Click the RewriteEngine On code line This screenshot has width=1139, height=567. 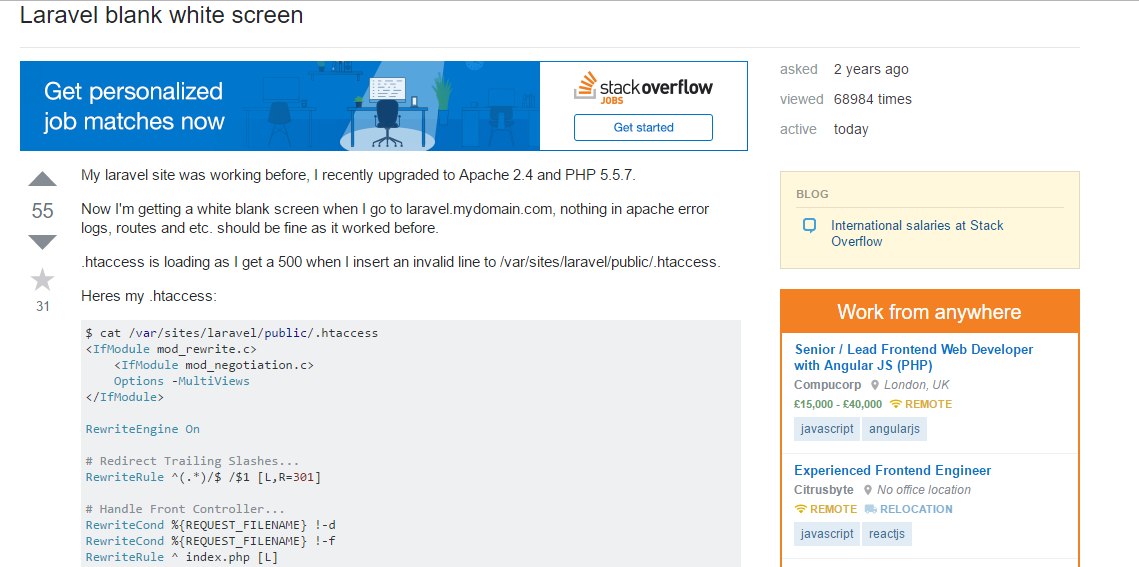142,429
